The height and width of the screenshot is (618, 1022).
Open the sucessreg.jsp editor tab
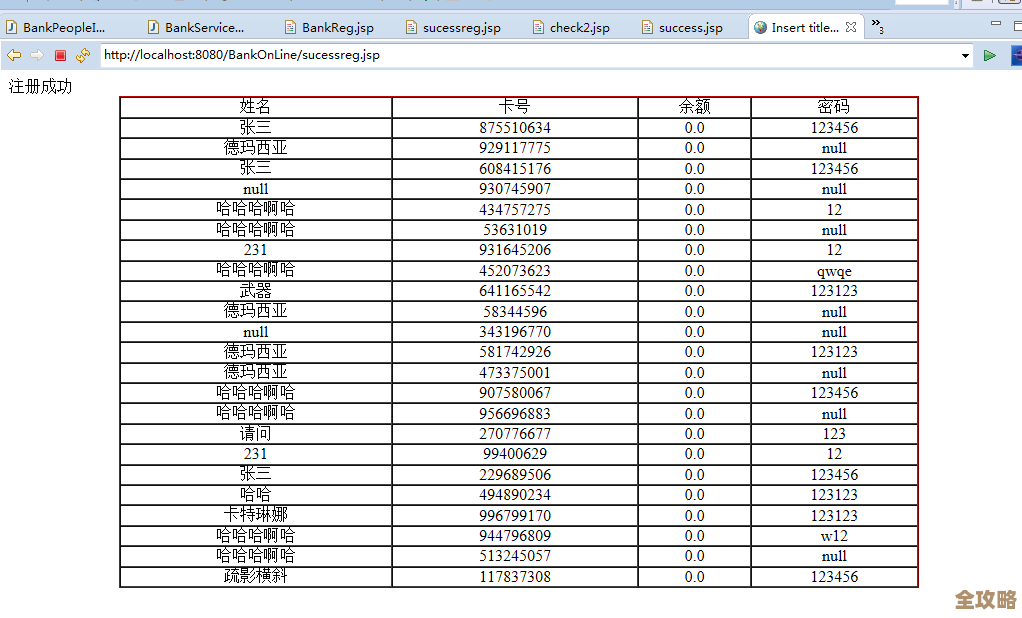[x=451, y=28]
